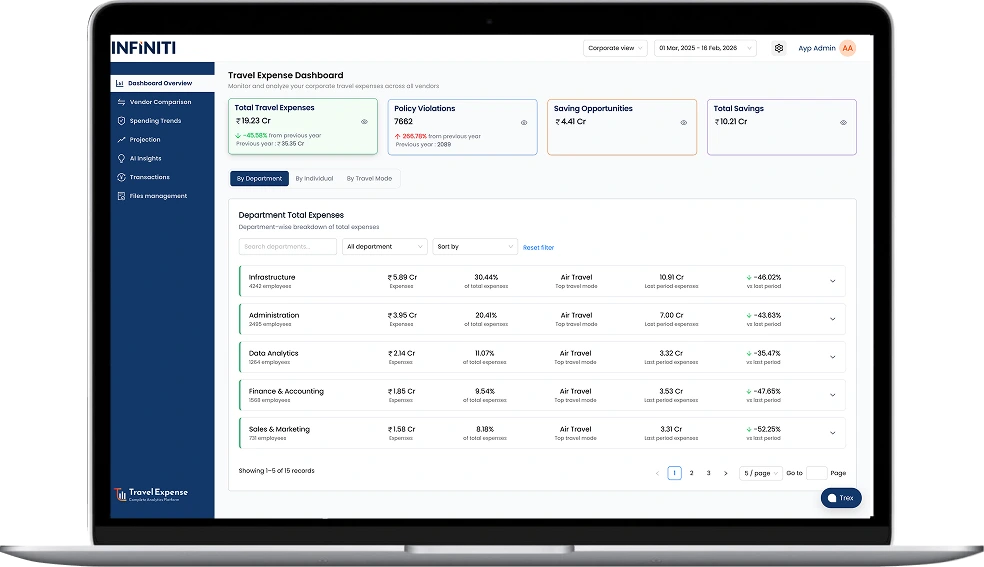This screenshot has width=984, height=567.
Task: Click the Reset filter link
Action: [538, 247]
